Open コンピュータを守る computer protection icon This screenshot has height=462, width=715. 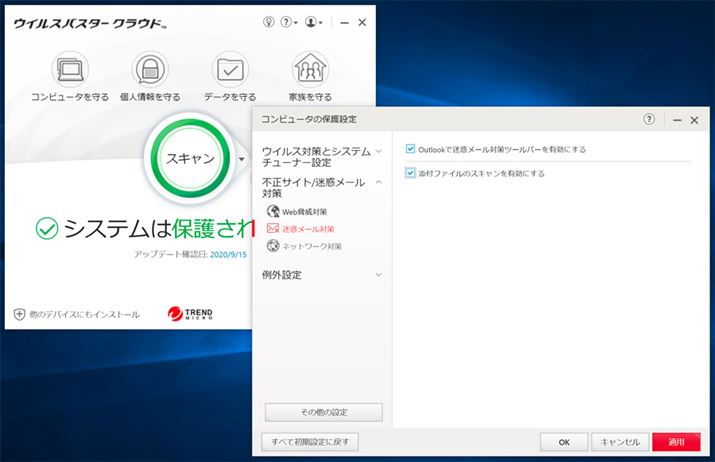click(70, 70)
